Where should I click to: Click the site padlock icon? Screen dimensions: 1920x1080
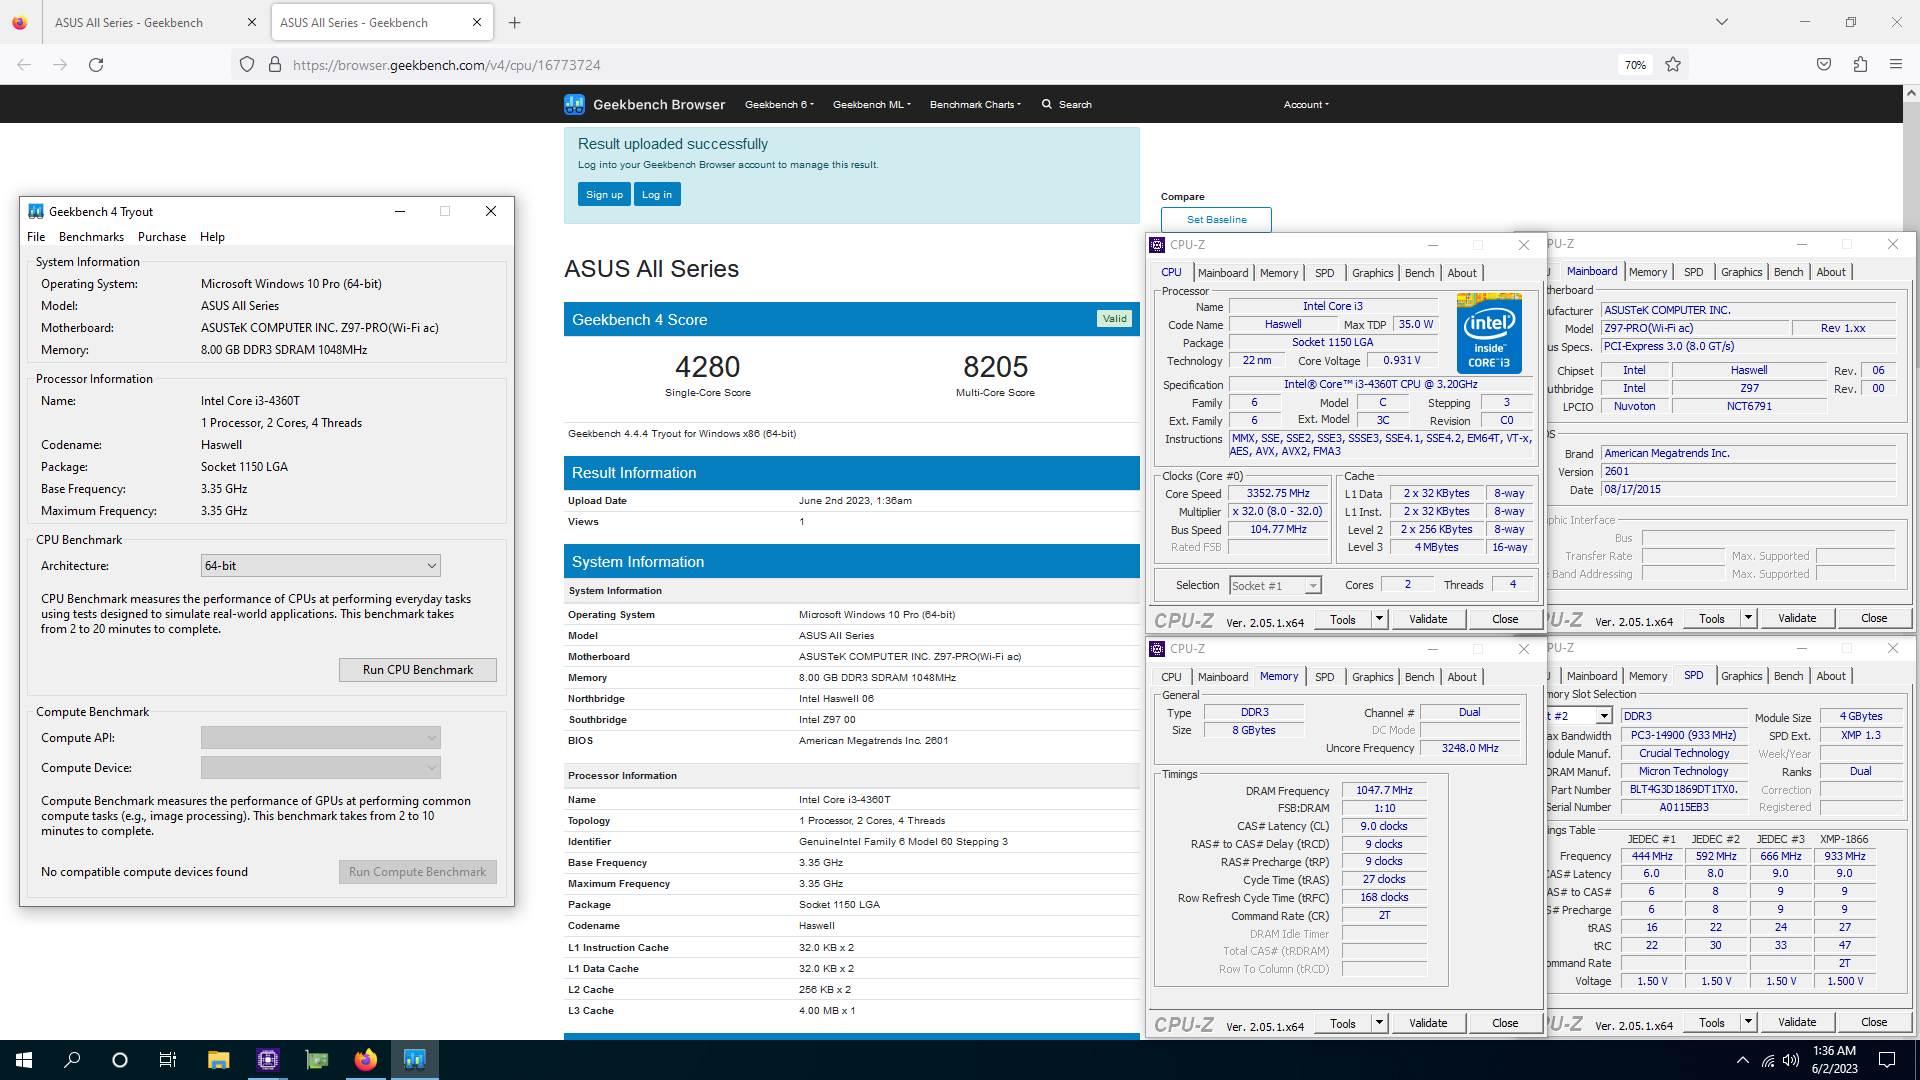click(275, 65)
